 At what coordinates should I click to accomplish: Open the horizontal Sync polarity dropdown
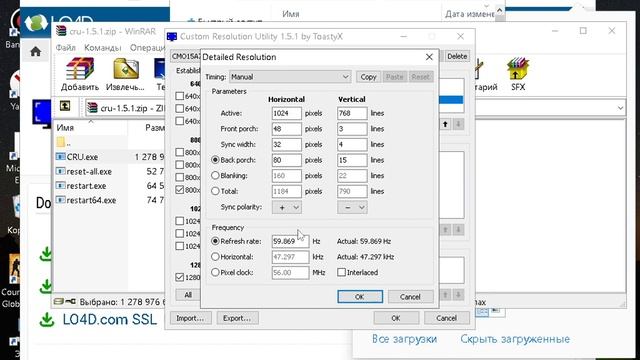tap(287, 207)
